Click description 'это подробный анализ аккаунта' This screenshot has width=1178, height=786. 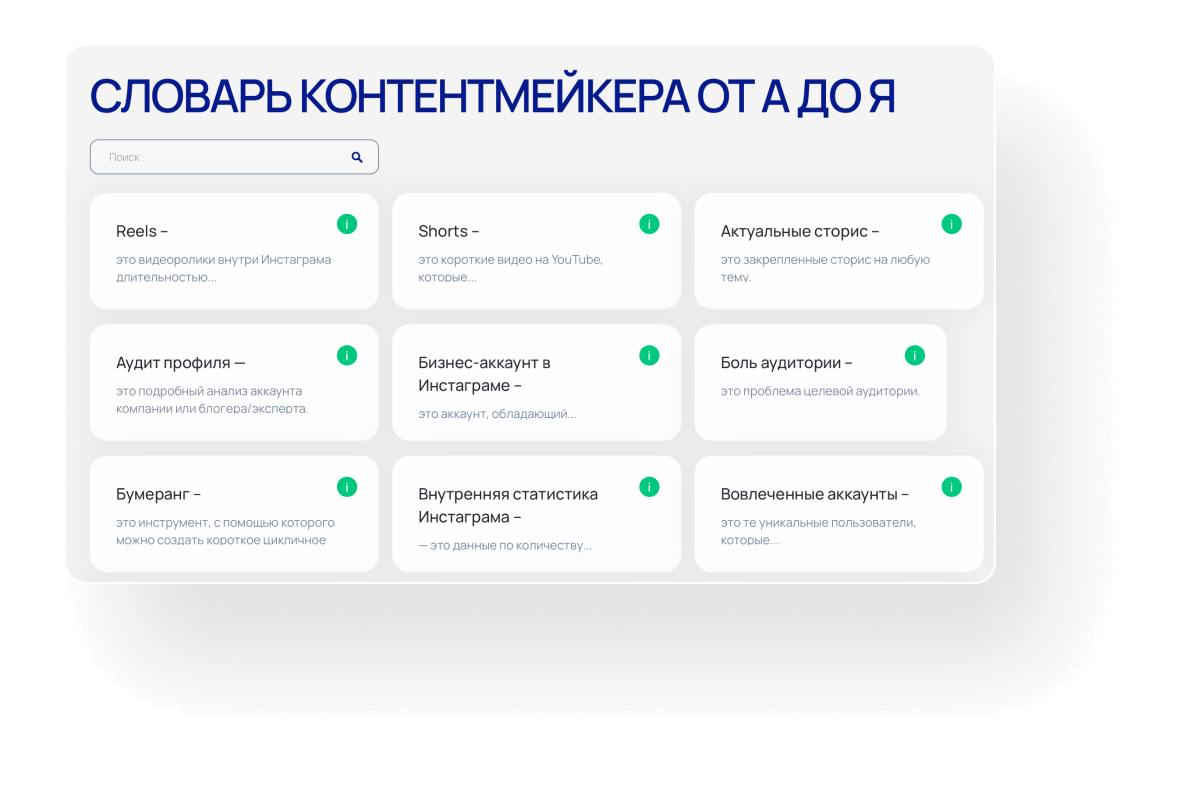(209, 391)
